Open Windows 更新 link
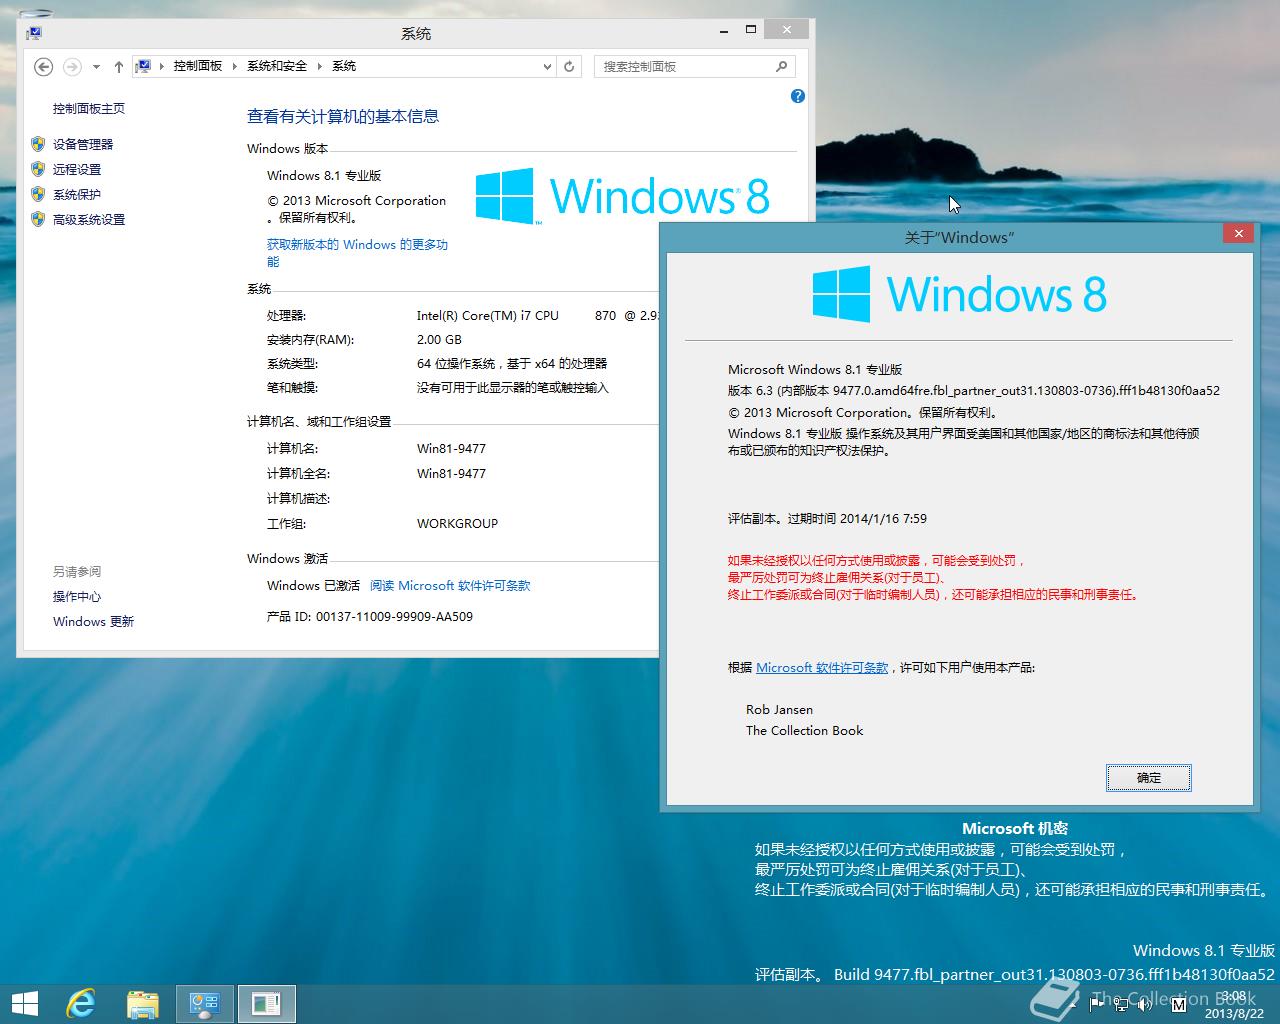 click(x=93, y=622)
